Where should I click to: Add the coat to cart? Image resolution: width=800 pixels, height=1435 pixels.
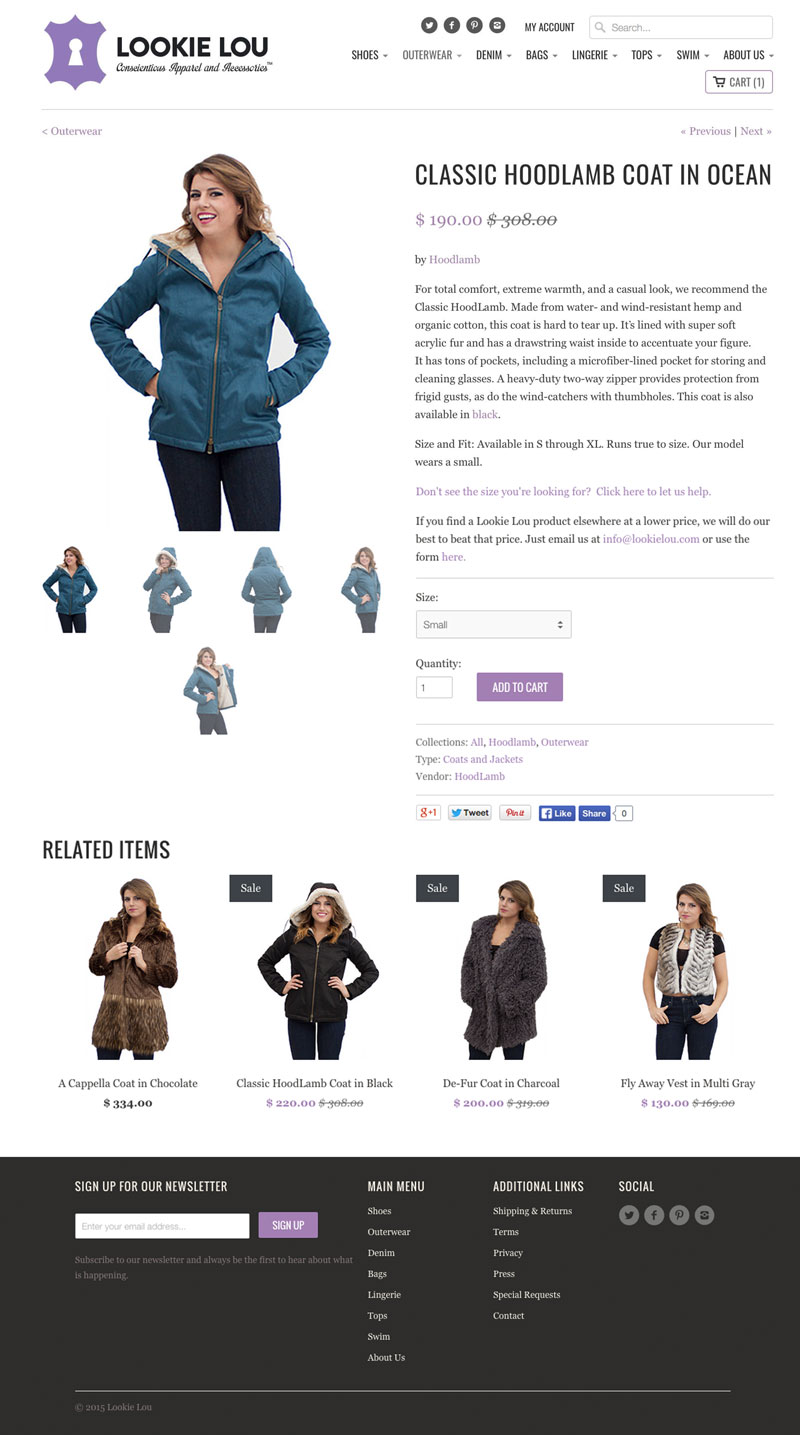pyautogui.click(x=520, y=687)
